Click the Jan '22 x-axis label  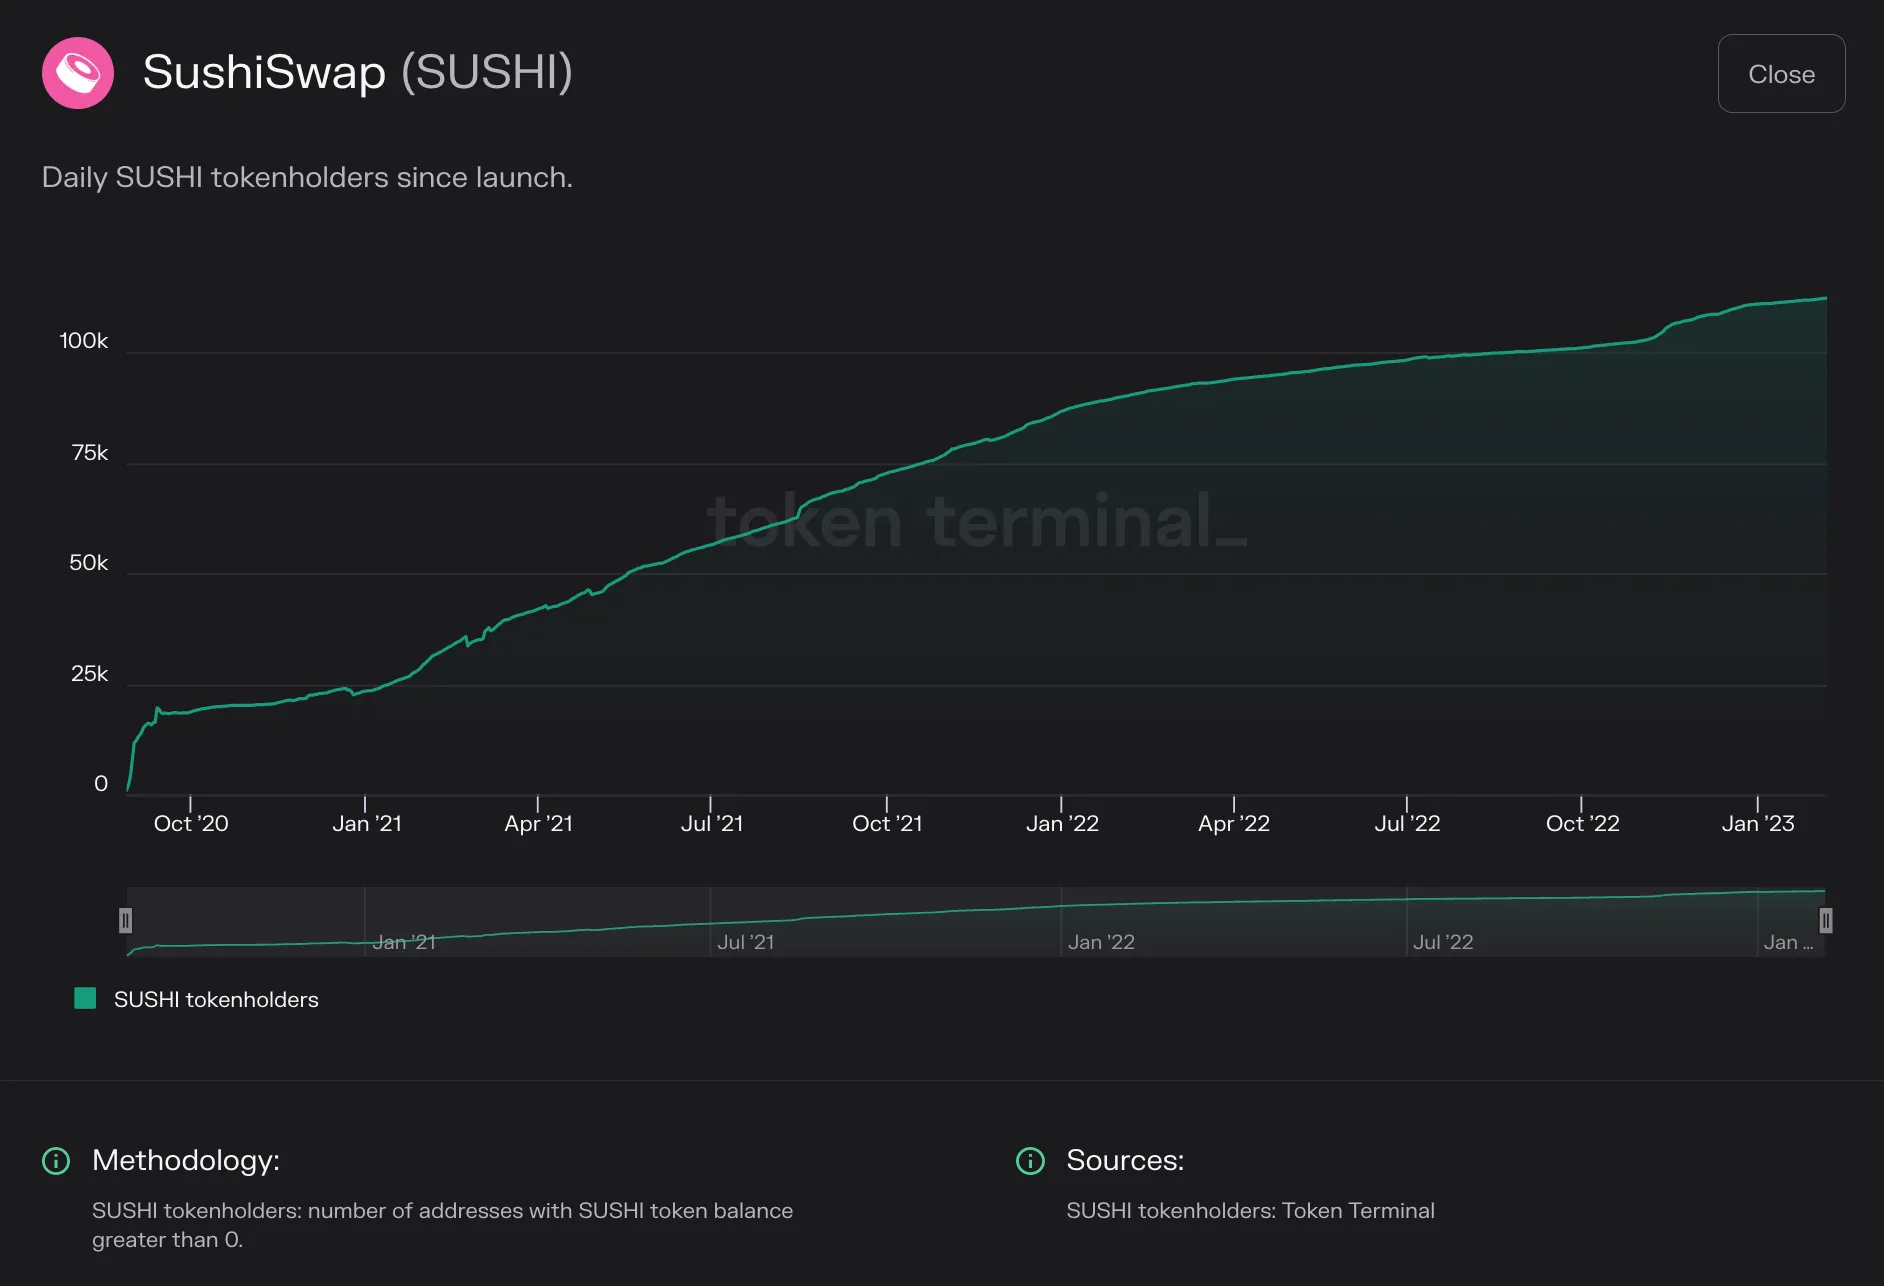[1062, 823]
